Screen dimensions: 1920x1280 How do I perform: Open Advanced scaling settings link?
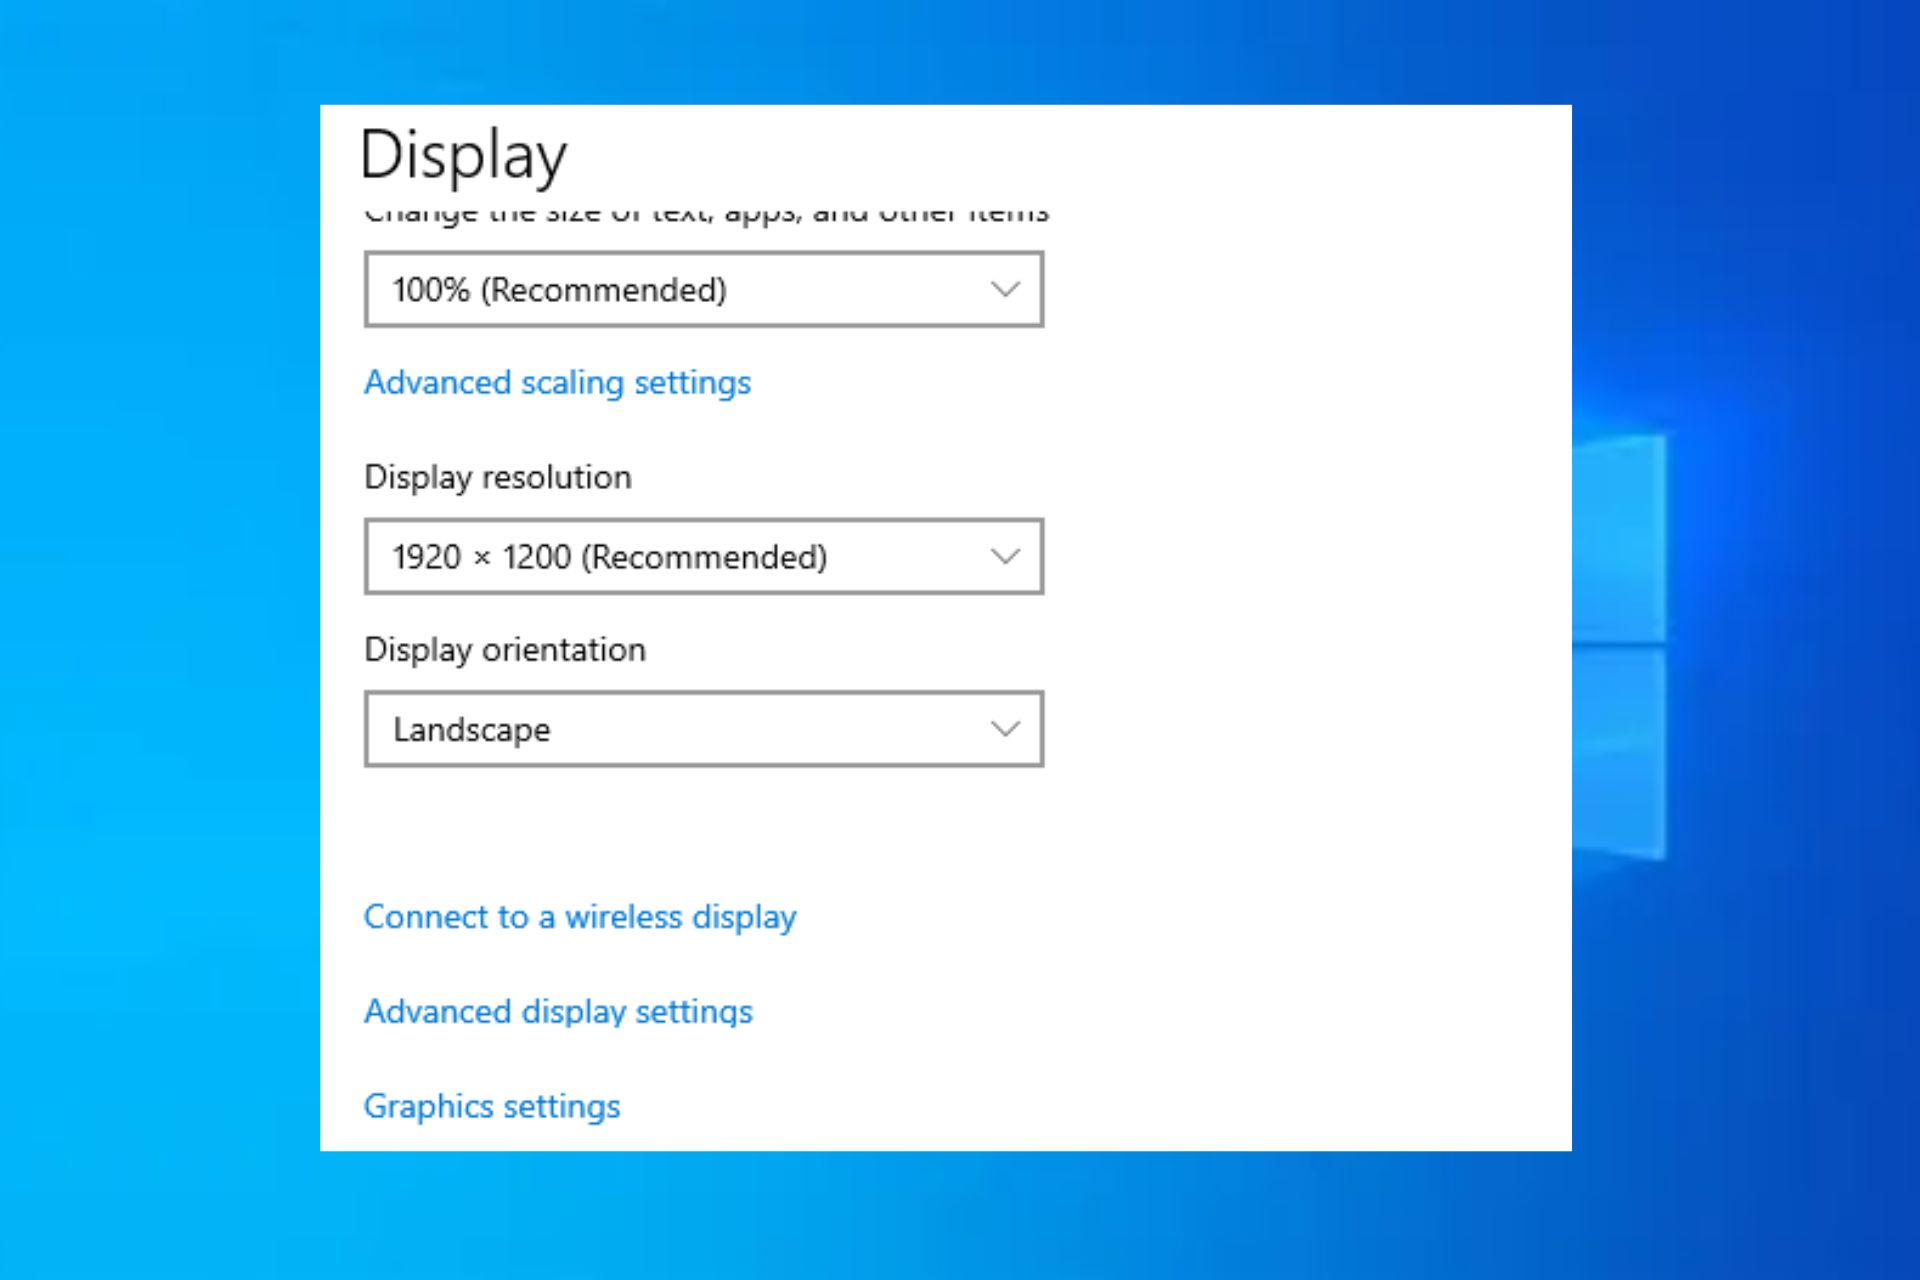[557, 383]
